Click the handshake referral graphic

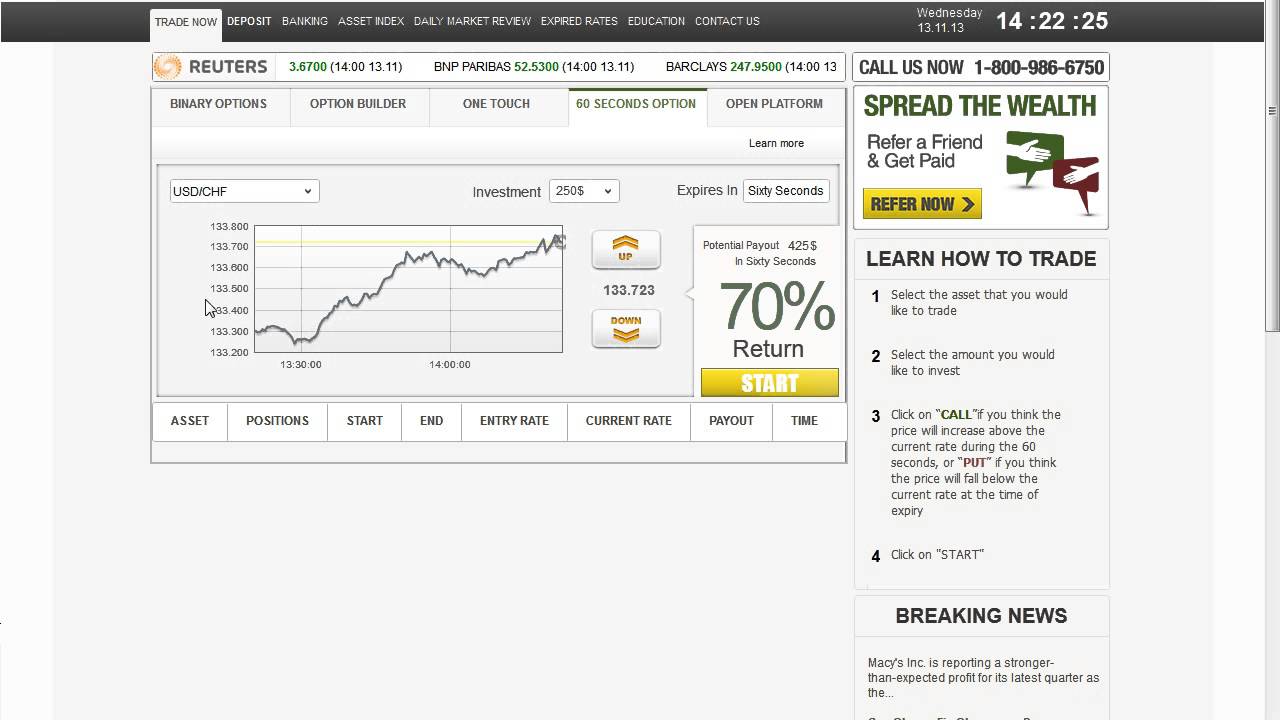click(1053, 171)
